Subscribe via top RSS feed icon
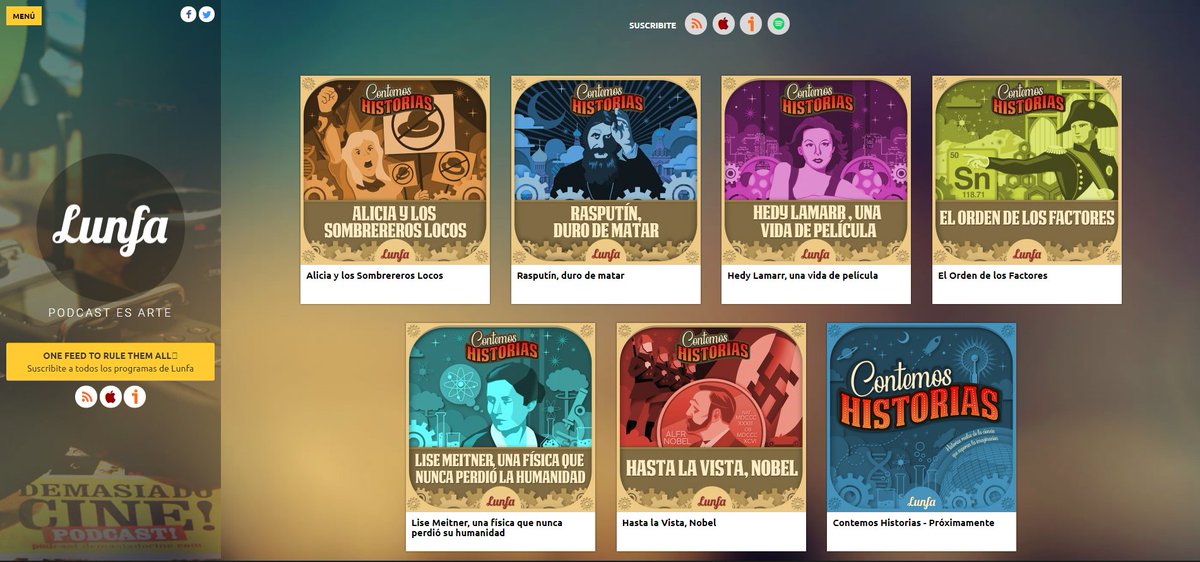This screenshot has width=1200, height=562. [x=696, y=24]
